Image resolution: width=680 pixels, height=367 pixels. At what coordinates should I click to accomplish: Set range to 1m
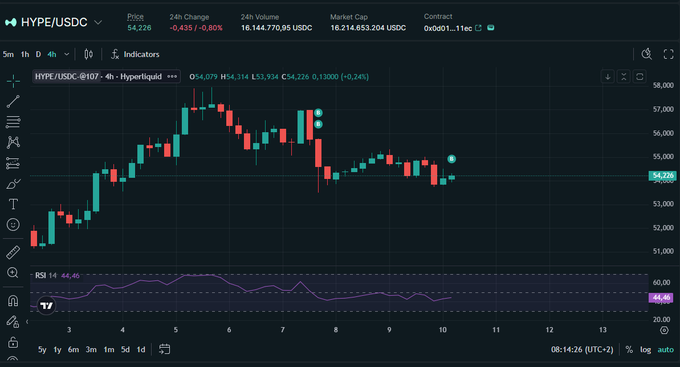click(109, 350)
